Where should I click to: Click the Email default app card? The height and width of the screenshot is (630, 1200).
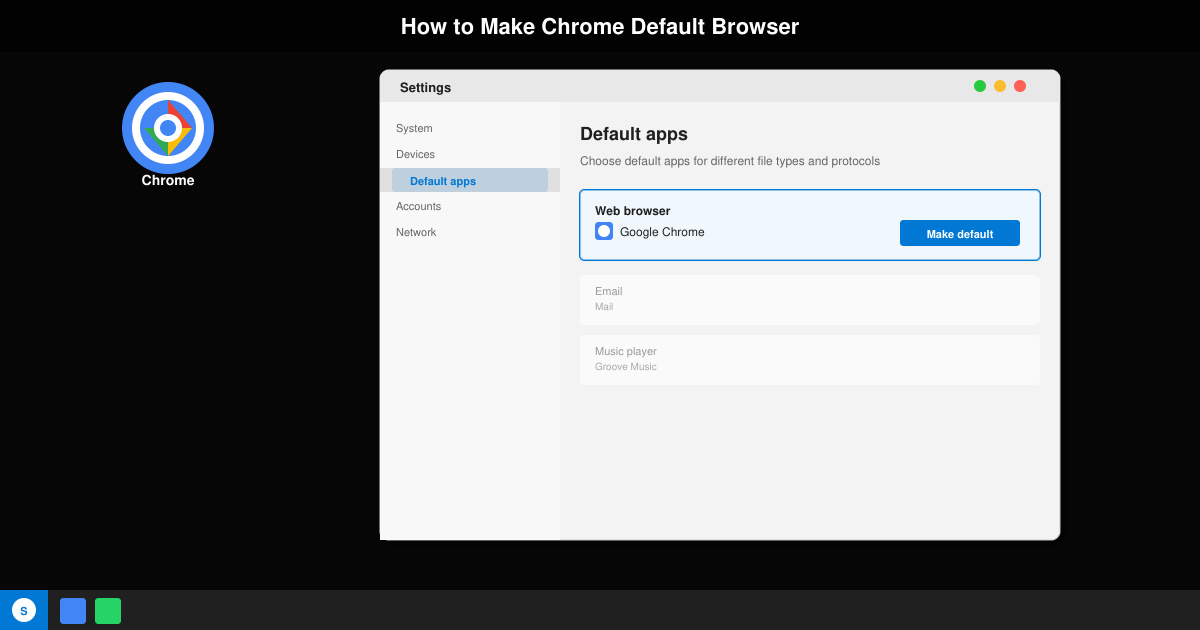click(810, 300)
